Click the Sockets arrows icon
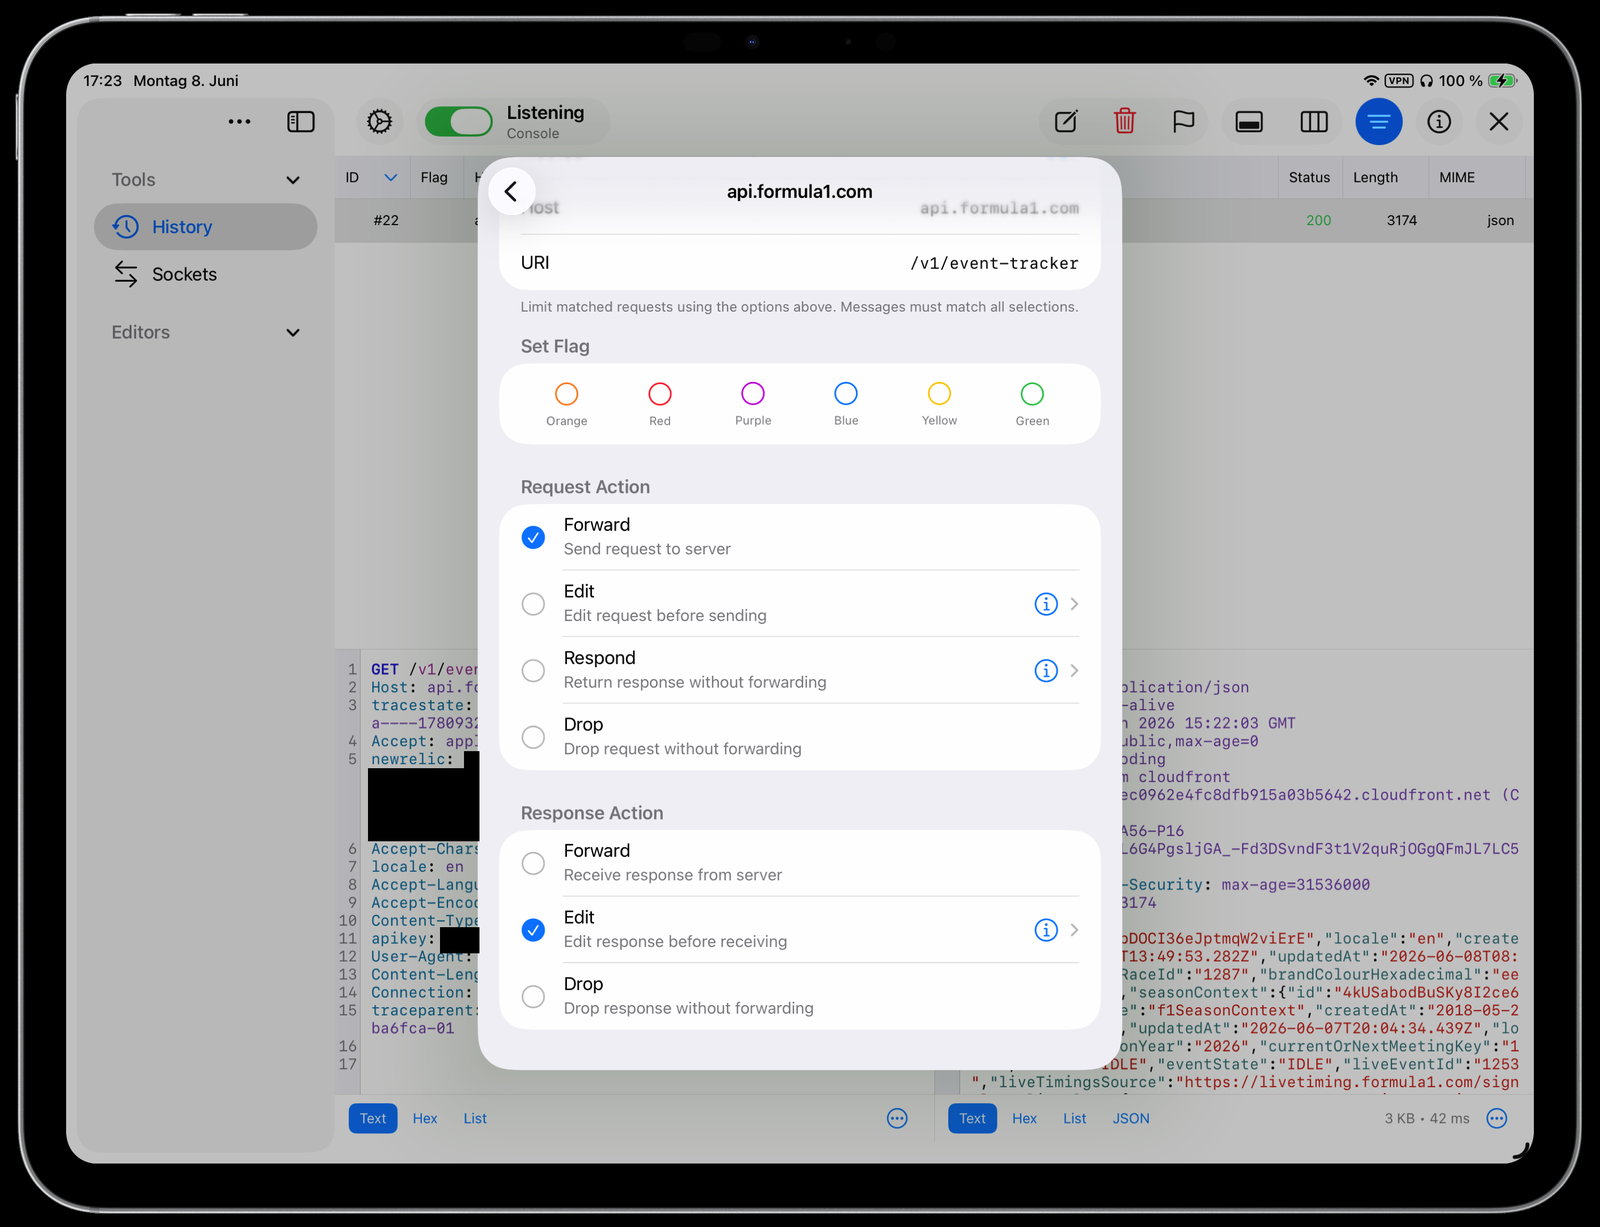The height and width of the screenshot is (1227, 1600). point(126,274)
